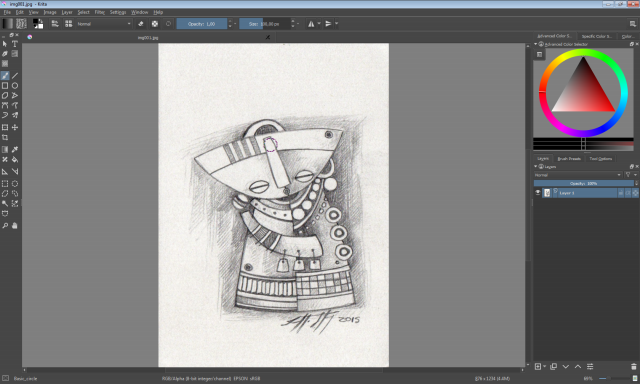The width and height of the screenshot is (640, 384).
Task: Switch to Tool Options tab
Action: [600, 159]
